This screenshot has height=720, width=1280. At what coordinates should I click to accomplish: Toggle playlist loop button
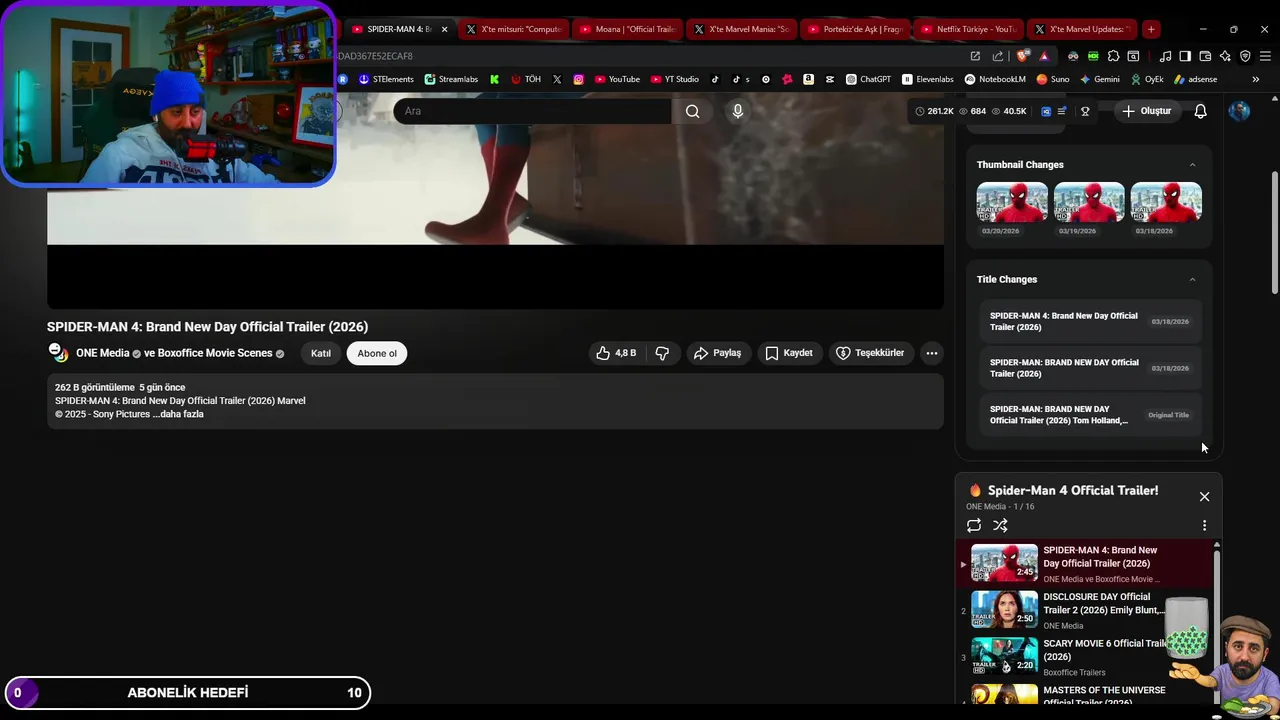[974, 526]
